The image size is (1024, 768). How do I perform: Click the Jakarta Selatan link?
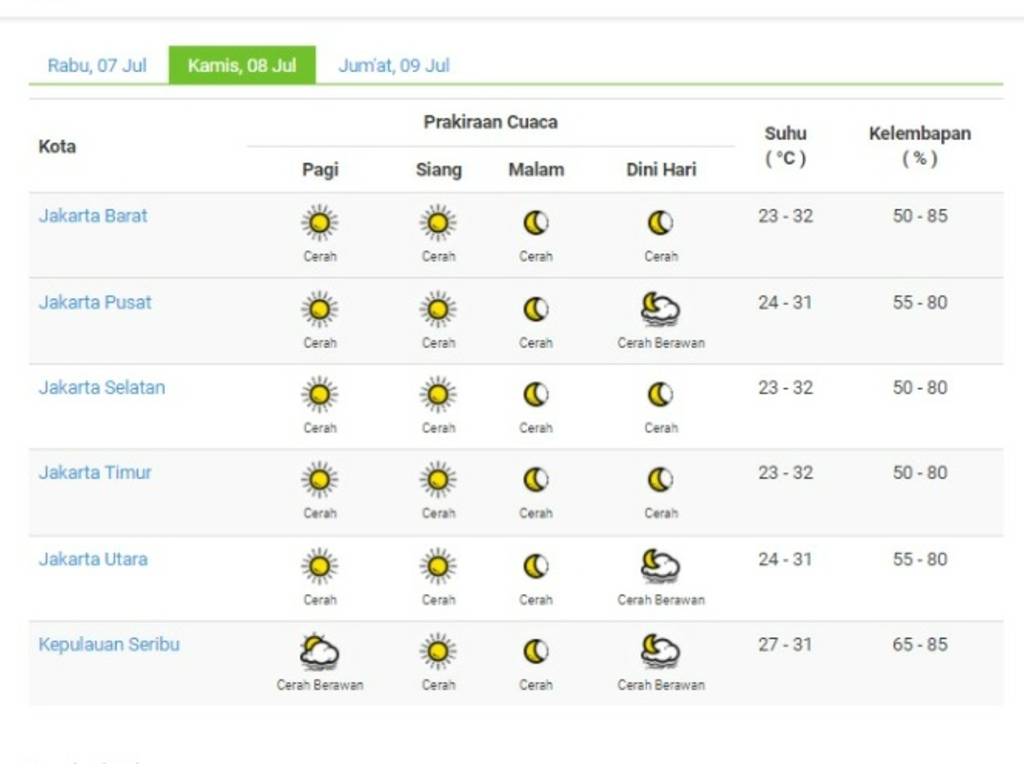[102, 388]
